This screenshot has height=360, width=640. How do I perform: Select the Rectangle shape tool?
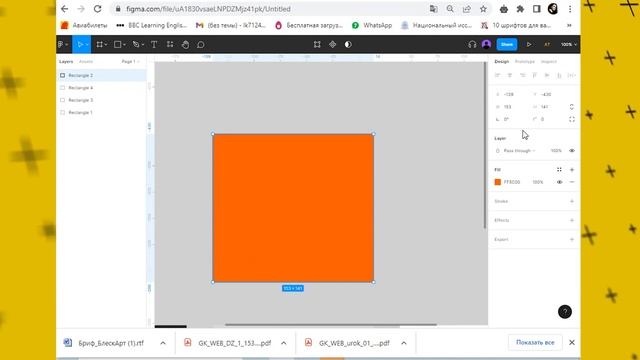click(118, 44)
